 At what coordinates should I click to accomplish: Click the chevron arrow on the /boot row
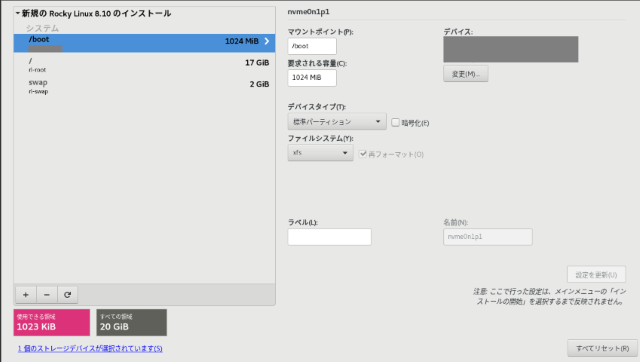coord(267,41)
